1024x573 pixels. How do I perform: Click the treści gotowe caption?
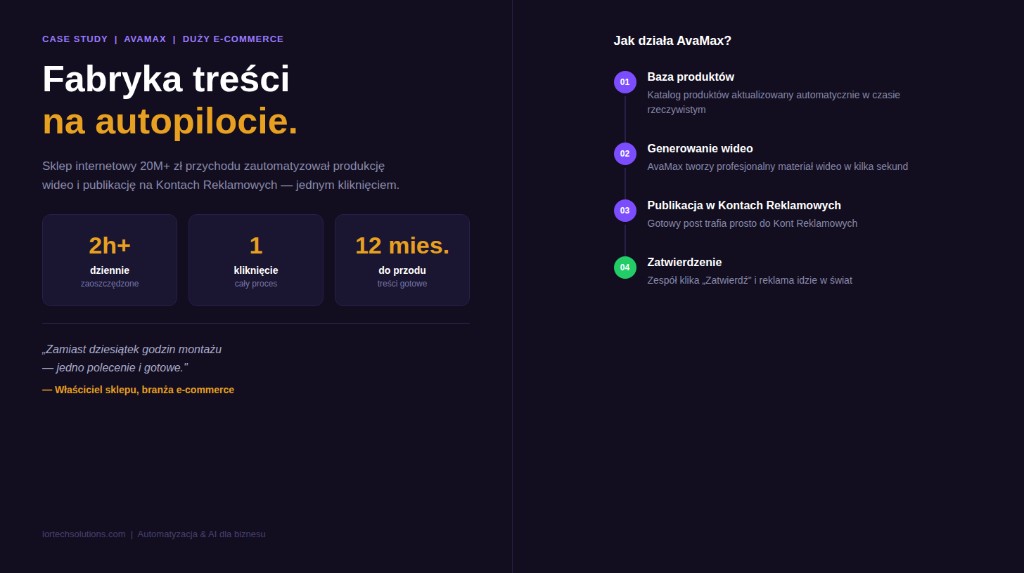tap(402, 284)
